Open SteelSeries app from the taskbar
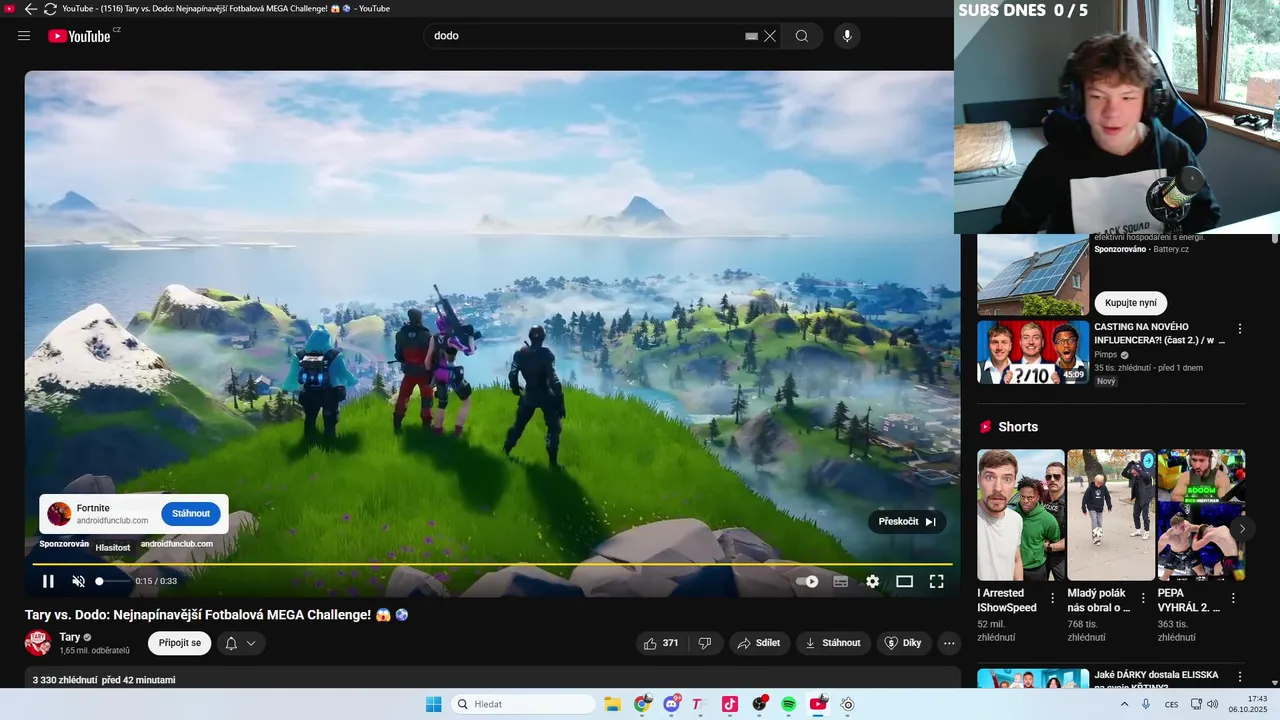The width and height of the screenshot is (1280, 720). pyautogui.click(x=848, y=704)
